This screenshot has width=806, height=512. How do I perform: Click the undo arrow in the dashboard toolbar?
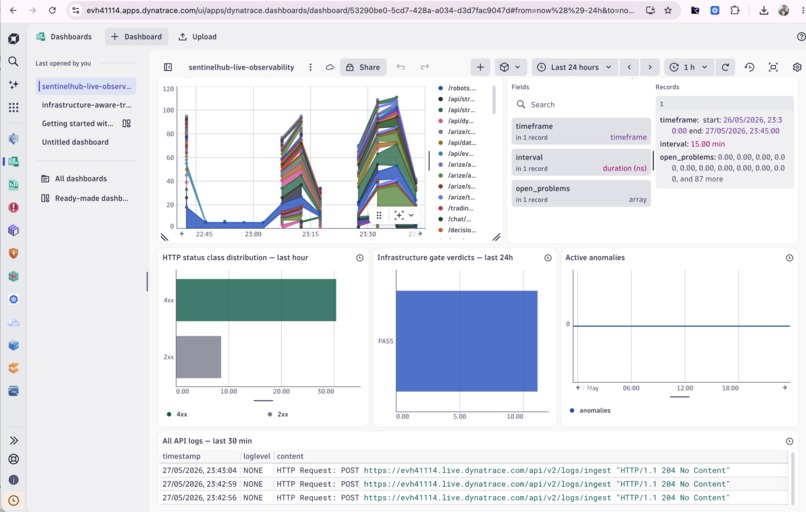point(401,67)
